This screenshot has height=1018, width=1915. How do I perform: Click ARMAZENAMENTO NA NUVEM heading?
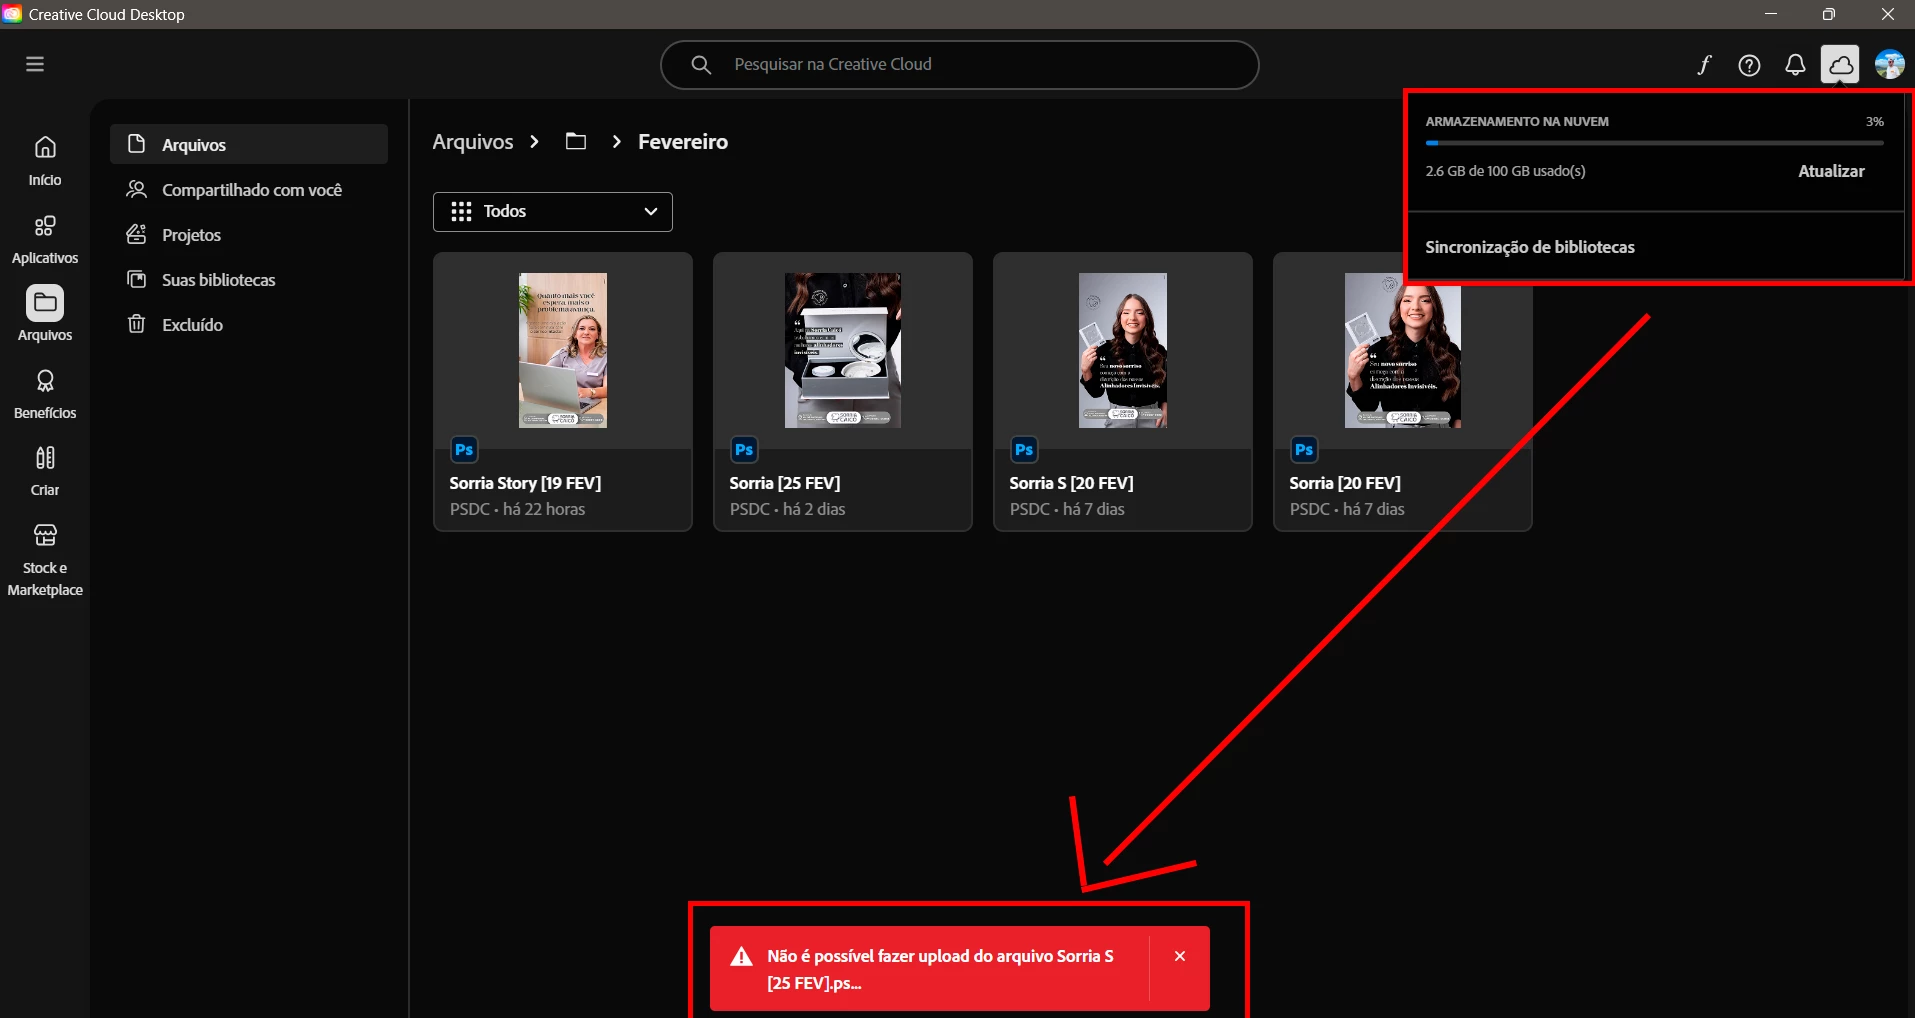(1517, 121)
